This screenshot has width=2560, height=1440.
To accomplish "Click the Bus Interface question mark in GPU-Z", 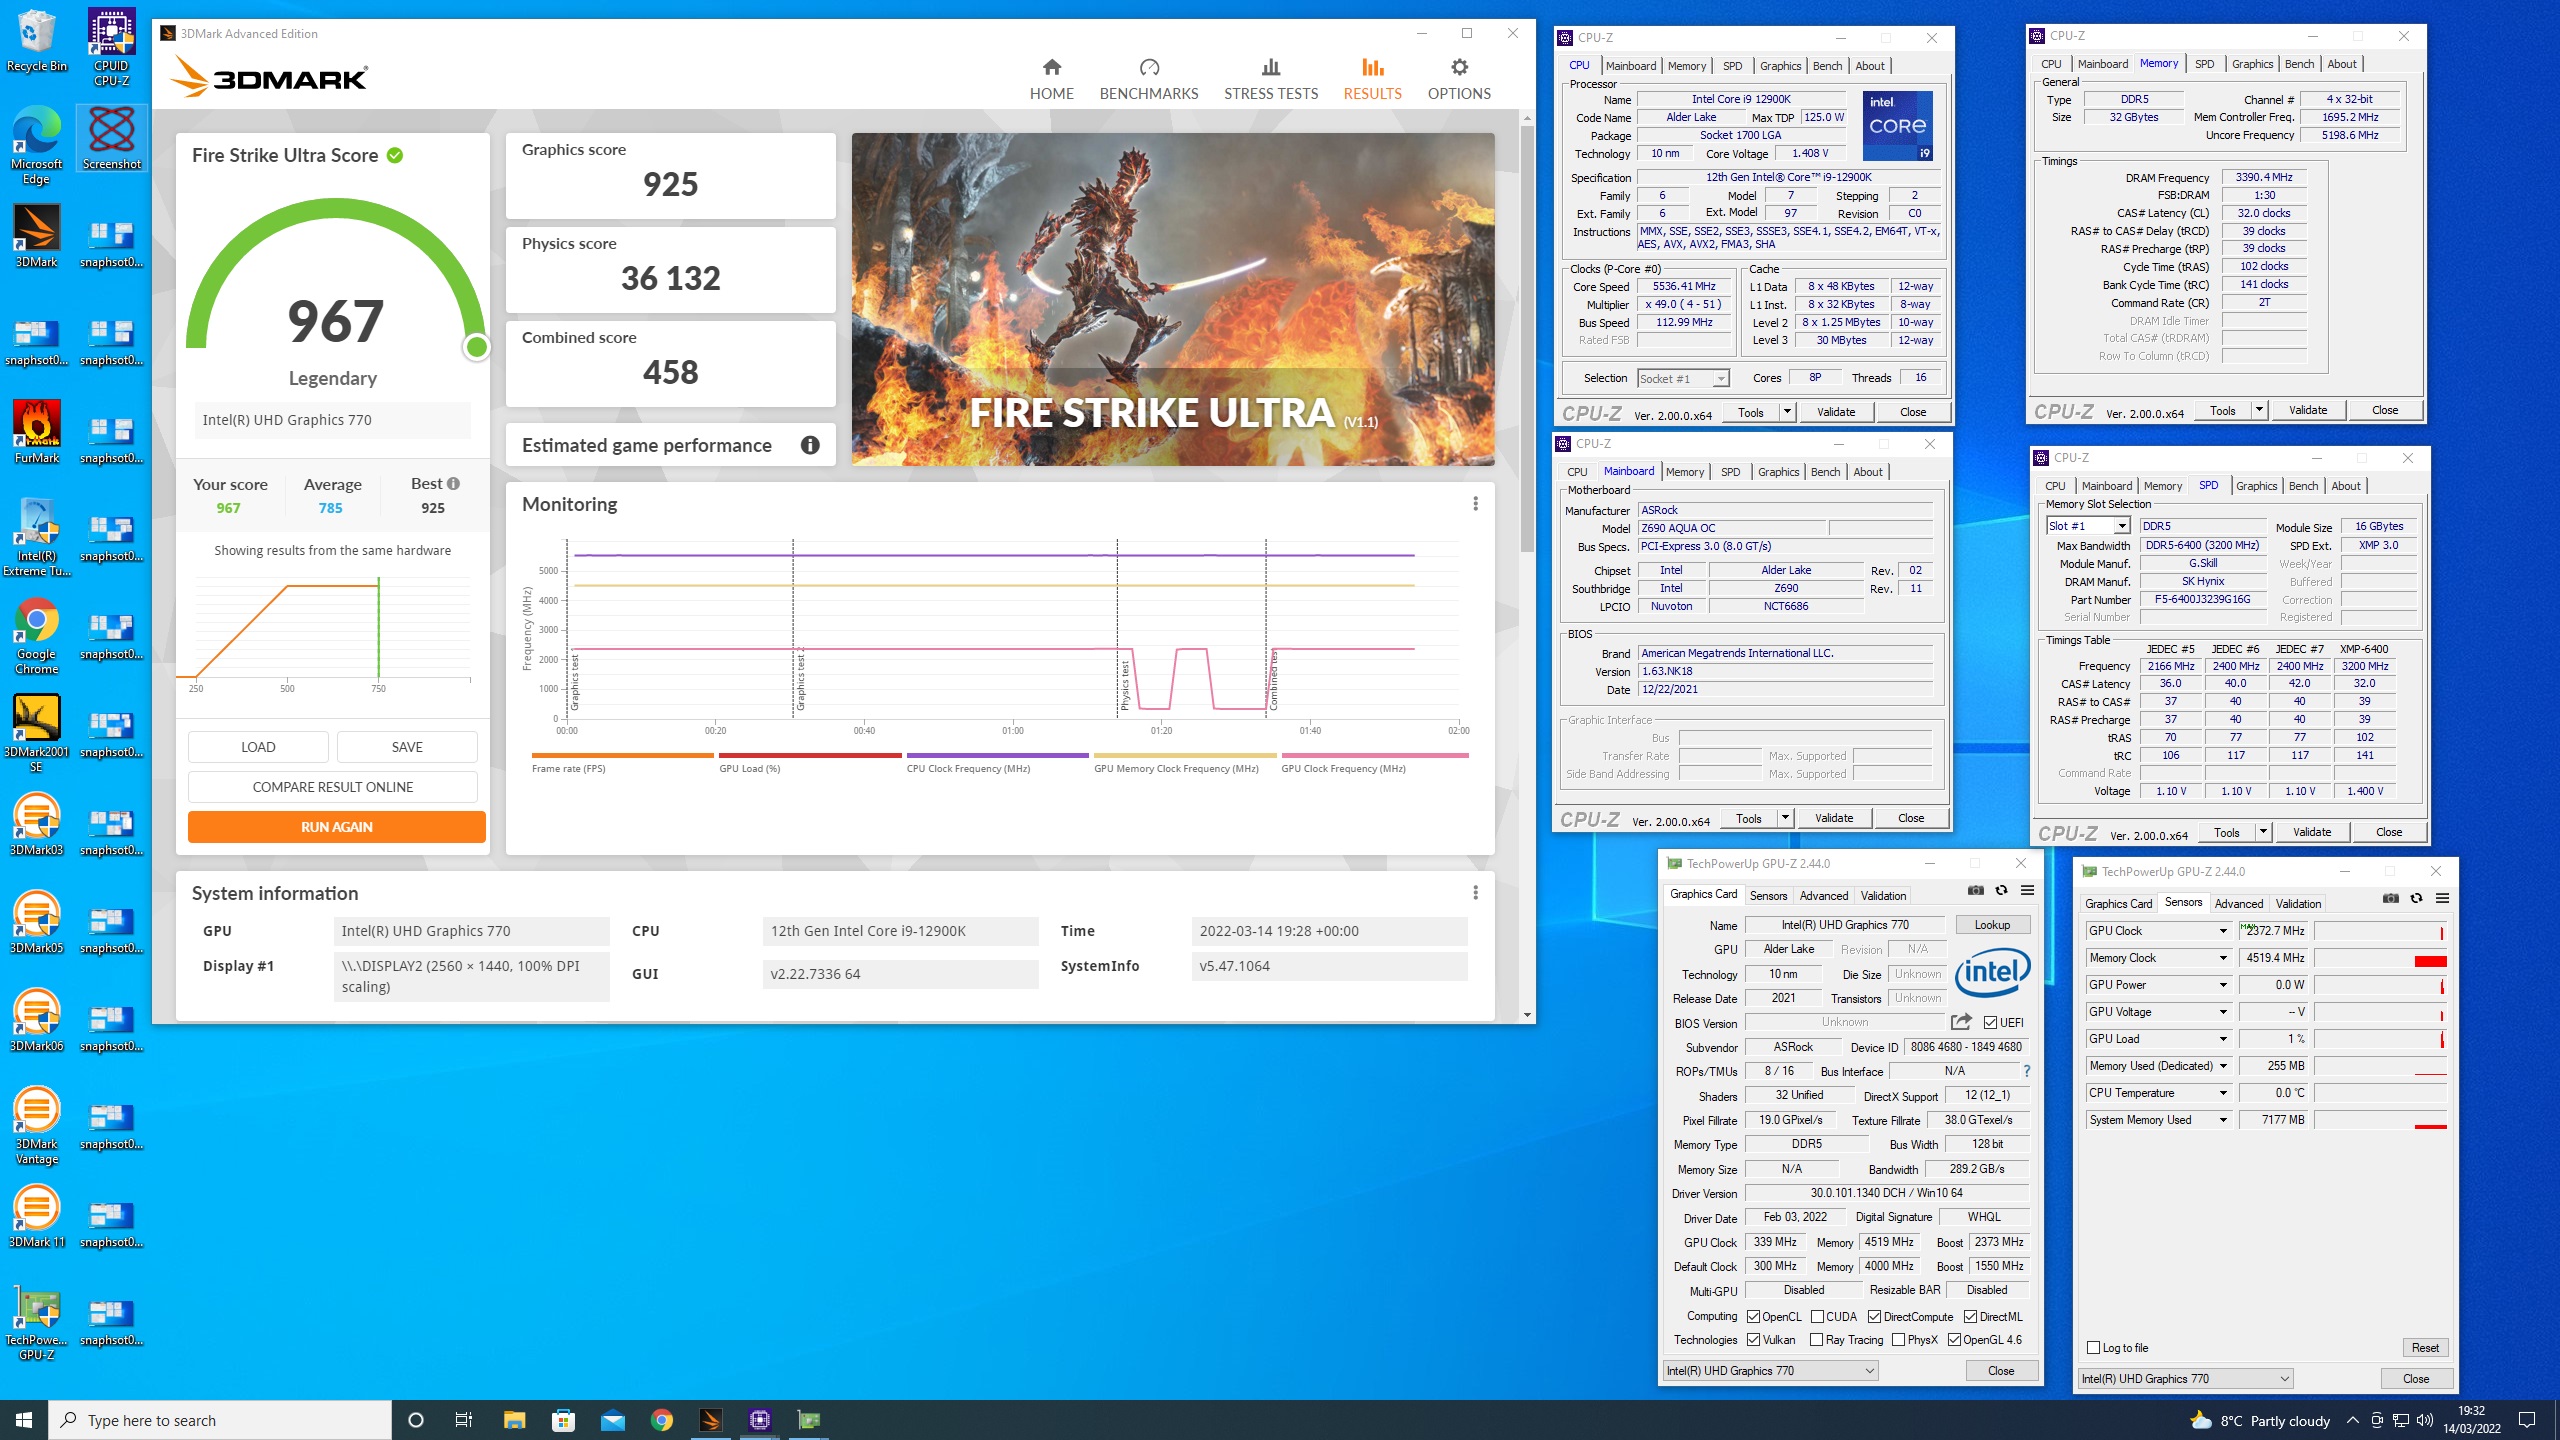I will (2027, 1071).
